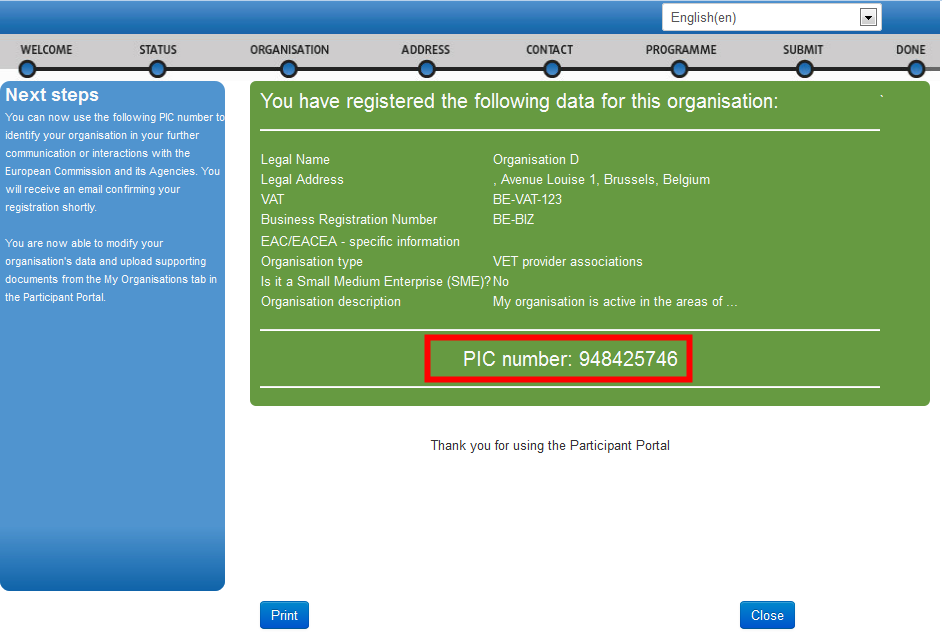Go to the ORGANISATION step
Screen dimensions: 942x635
click(290, 50)
